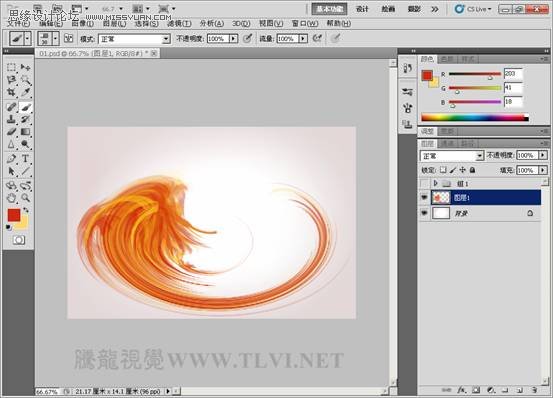553x398 pixels.
Task: Toggle the brush panel button
Action: [x=68, y=38]
